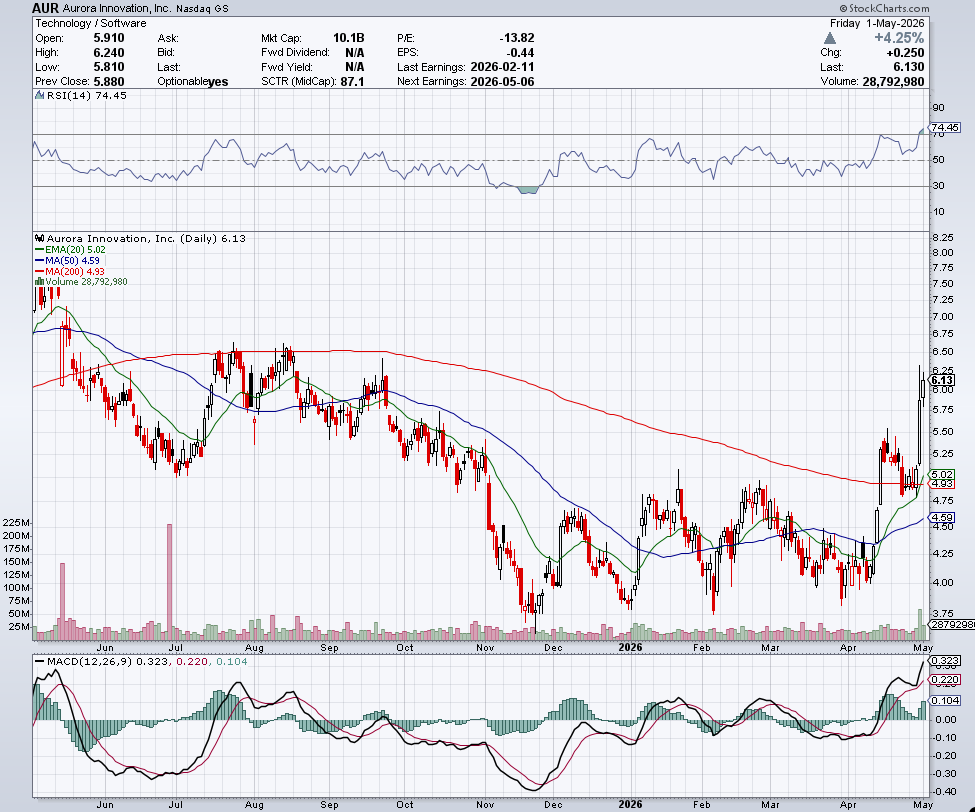This screenshot has width=975, height=812.
Task: Click the Open price 5.910
Action: click(x=109, y=38)
